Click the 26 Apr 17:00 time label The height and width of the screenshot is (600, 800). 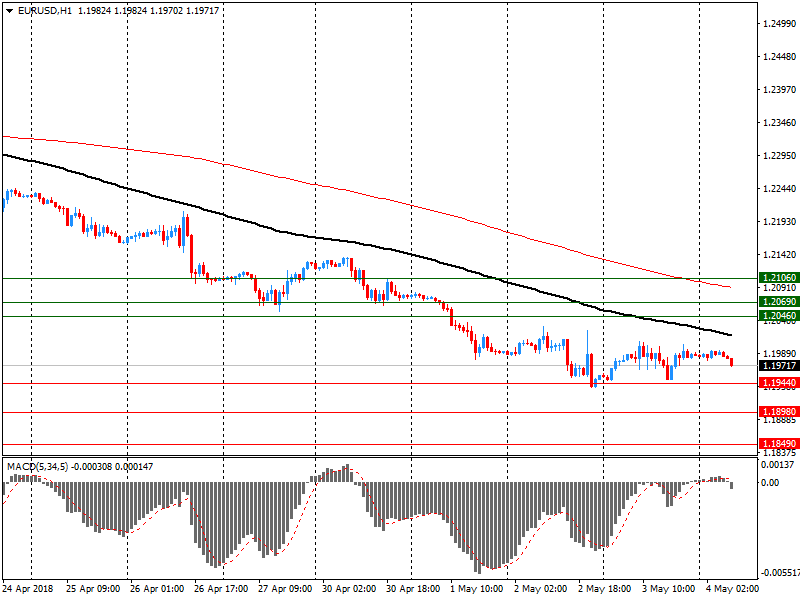[x=221, y=589]
